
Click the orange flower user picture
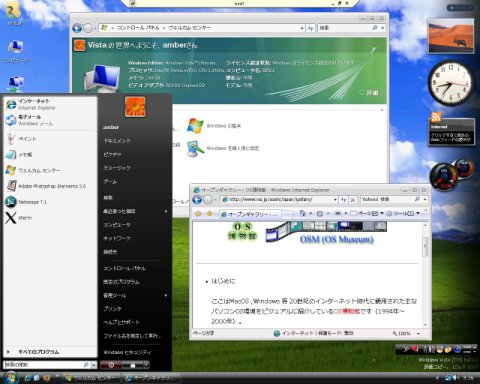click(135, 107)
